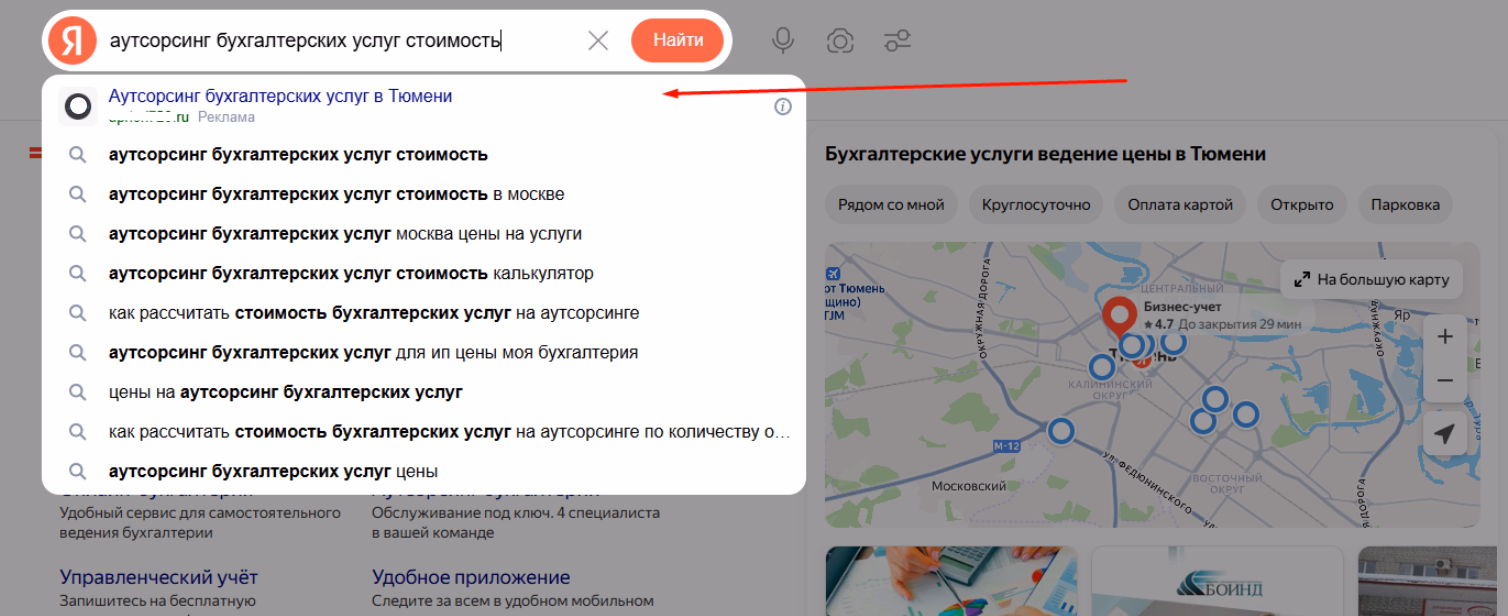
Task: Click the Yandex logo icon
Action: pos(72,41)
